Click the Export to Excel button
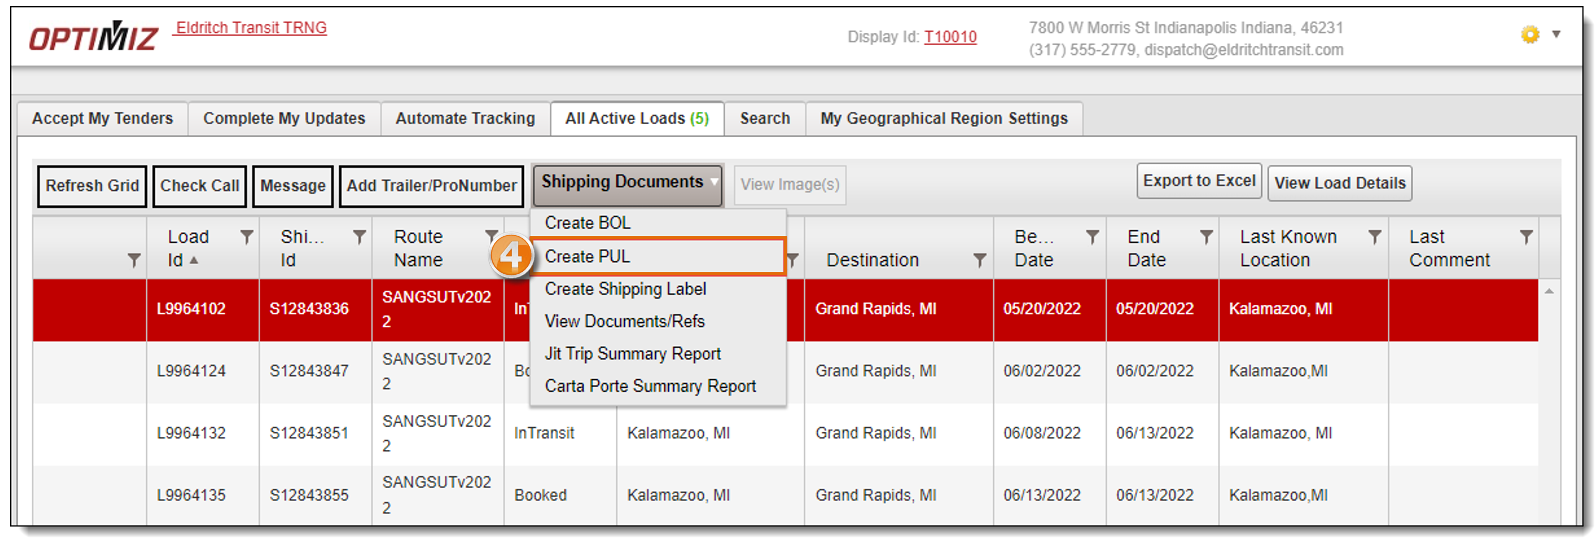 (1198, 181)
